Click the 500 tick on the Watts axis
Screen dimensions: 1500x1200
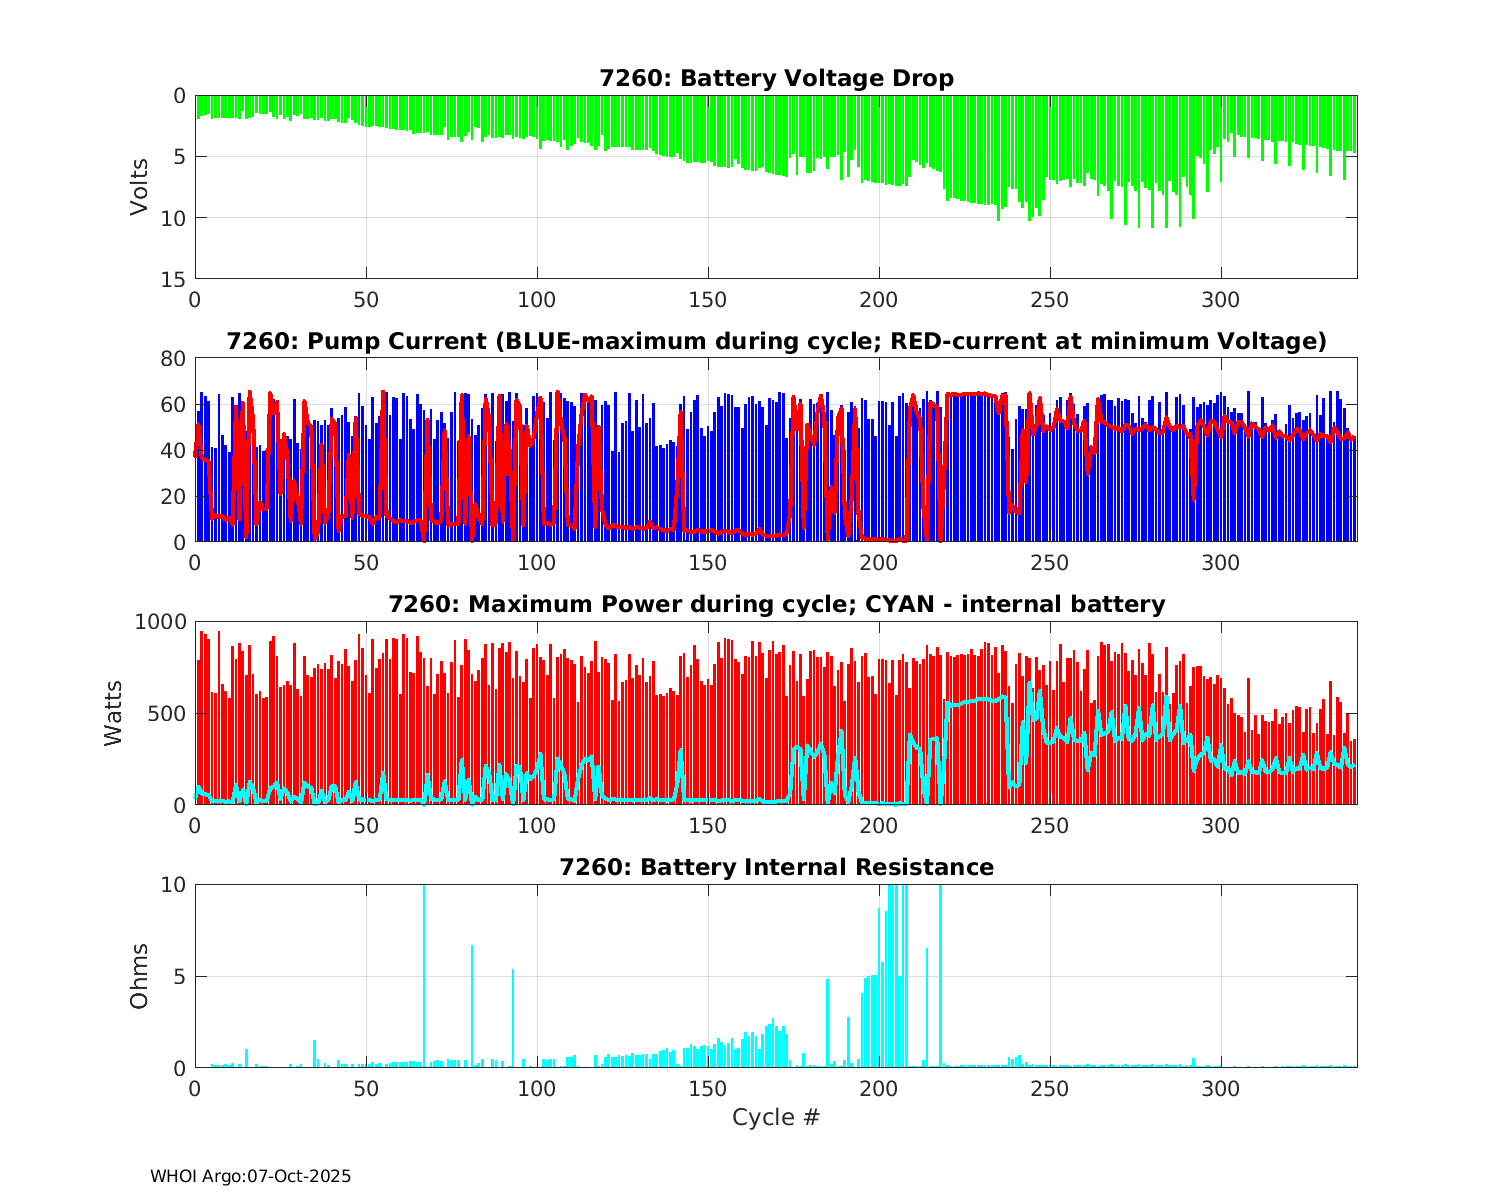(x=168, y=714)
